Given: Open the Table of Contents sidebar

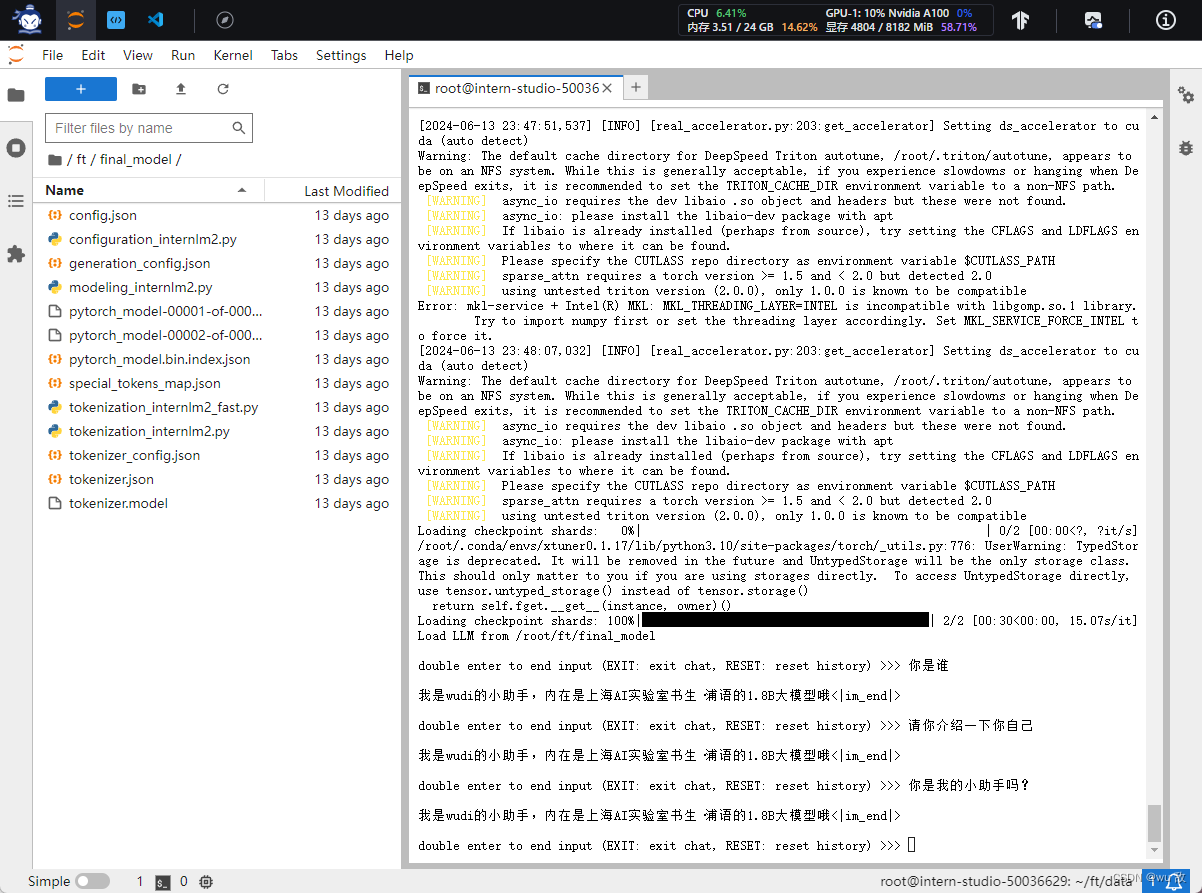Looking at the screenshot, I should pos(16,201).
